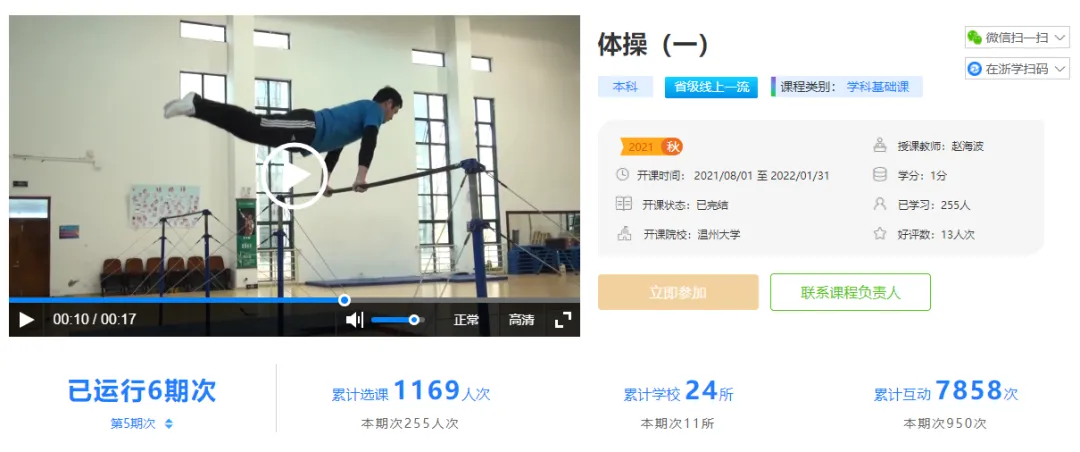Expand the 微信扫一扫 dropdown arrow
This screenshot has height=452, width=1080.
pyautogui.click(x=1059, y=38)
